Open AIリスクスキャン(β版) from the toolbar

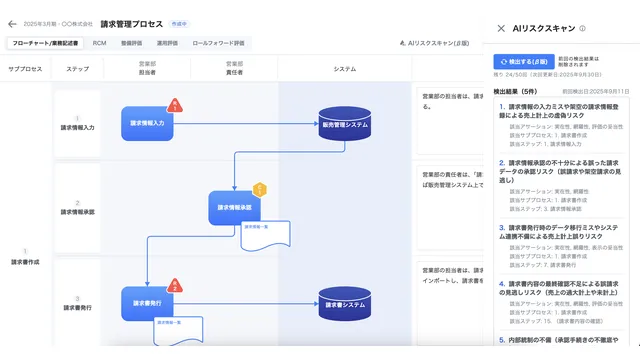[x=434, y=43]
